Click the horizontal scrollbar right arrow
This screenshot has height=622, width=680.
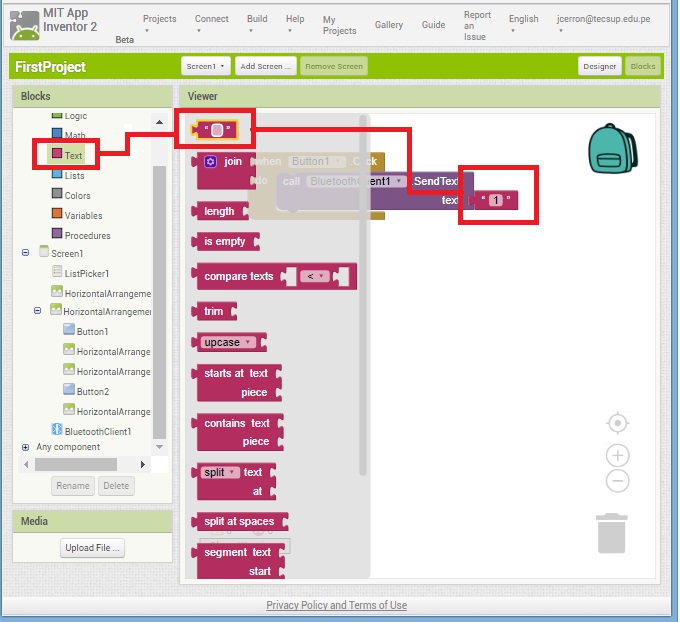(143, 465)
